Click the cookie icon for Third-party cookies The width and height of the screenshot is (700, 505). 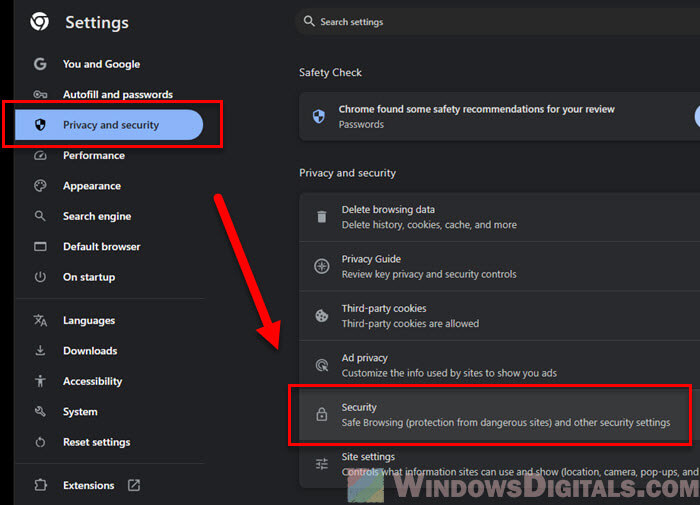pyautogui.click(x=321, y=316)
